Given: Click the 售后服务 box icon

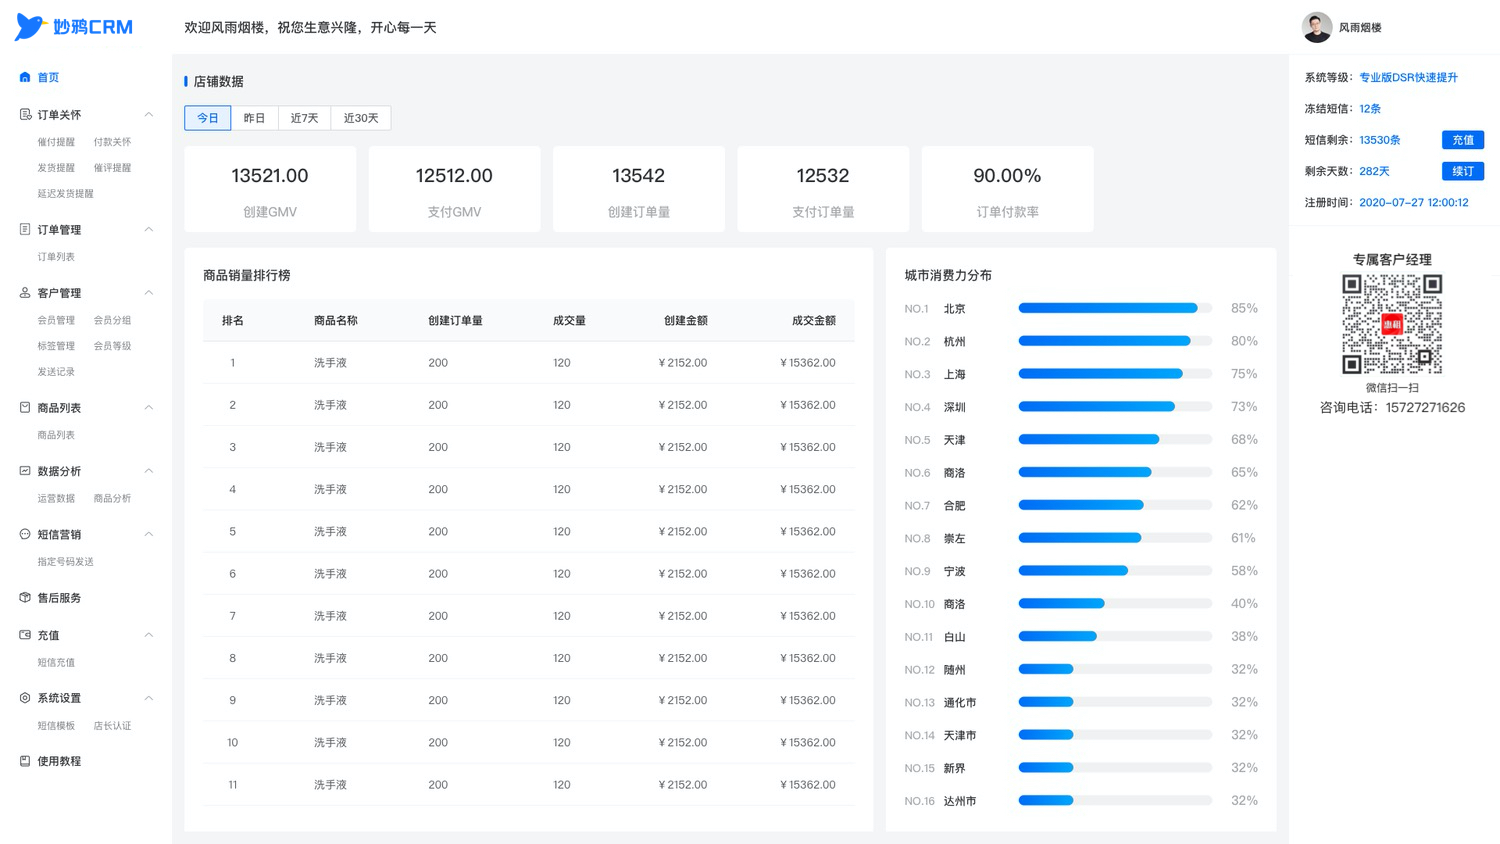Looking at the screenshot, I should click(x=25, y=597).
